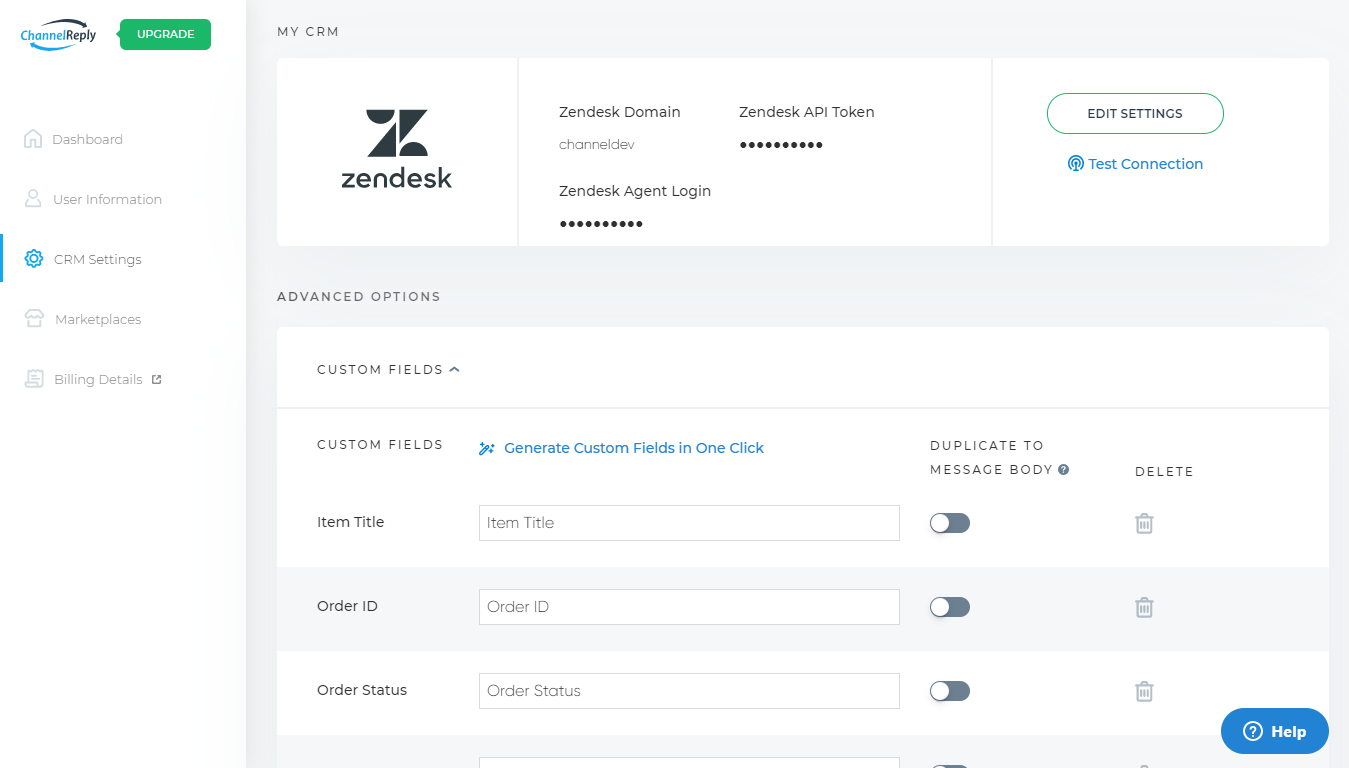Open the Help widget
This screenshot has height=768, width=1349.
(1275, 731)
